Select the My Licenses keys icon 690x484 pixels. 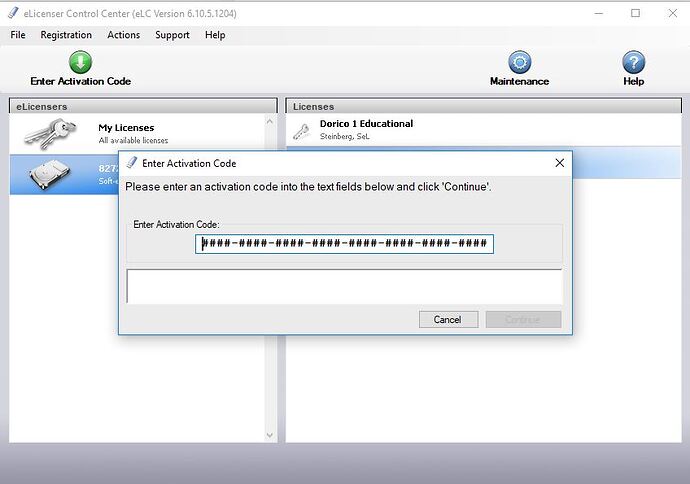pos(51,133)
